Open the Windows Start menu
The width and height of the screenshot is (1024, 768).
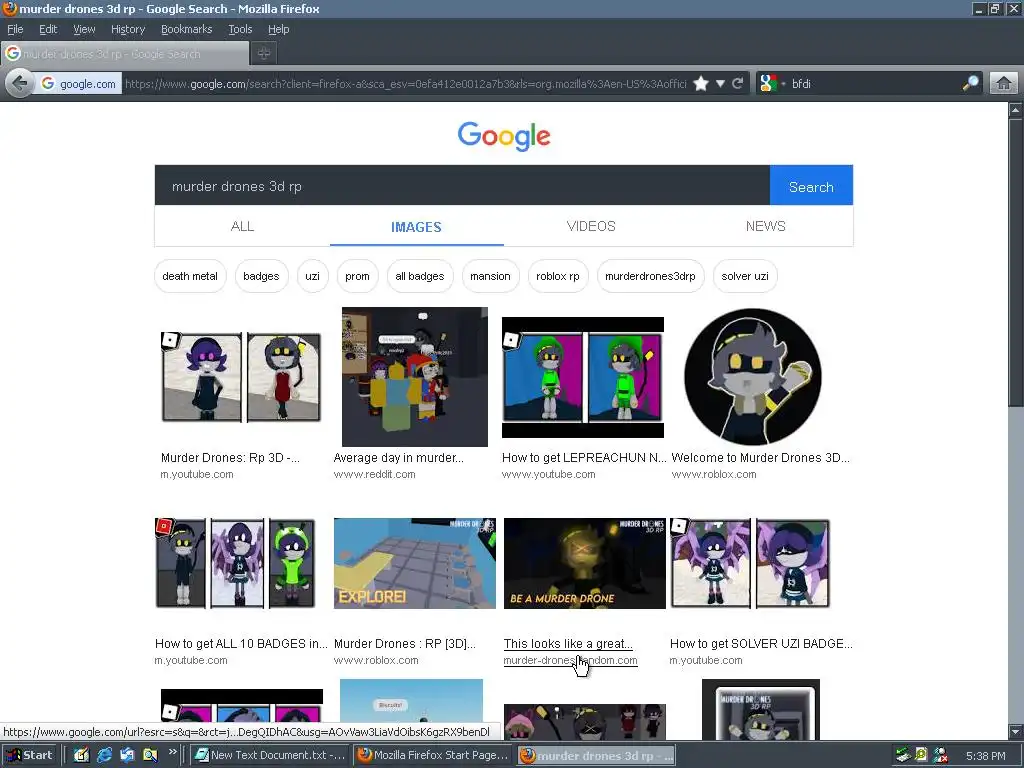click(x=29, y=755)
